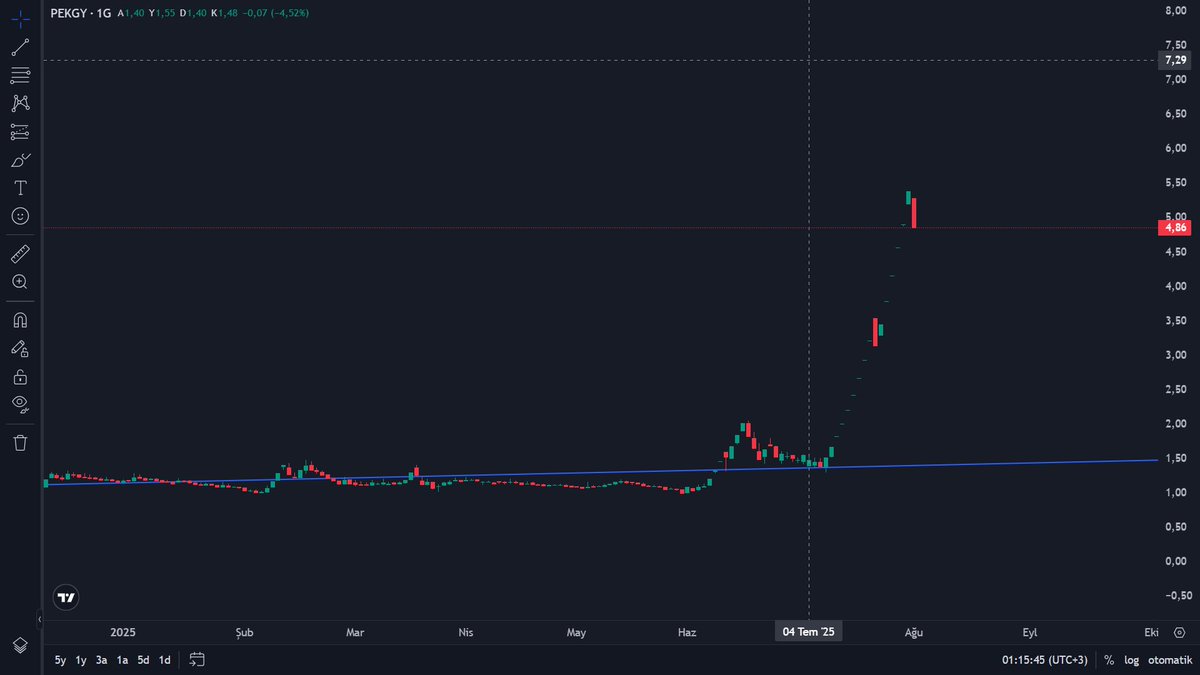Image resolution: width=1200 pixels, height=675 pixels.
Task: Select the 1y time range
Action: tap(81, 660)
